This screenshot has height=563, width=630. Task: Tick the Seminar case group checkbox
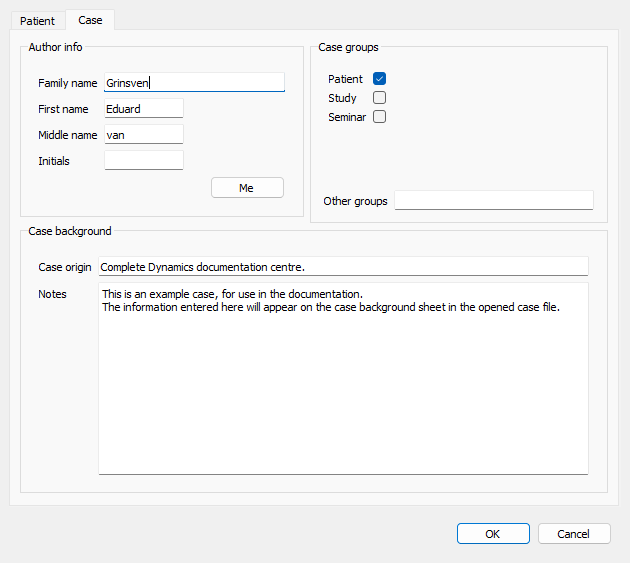point(379,117)
